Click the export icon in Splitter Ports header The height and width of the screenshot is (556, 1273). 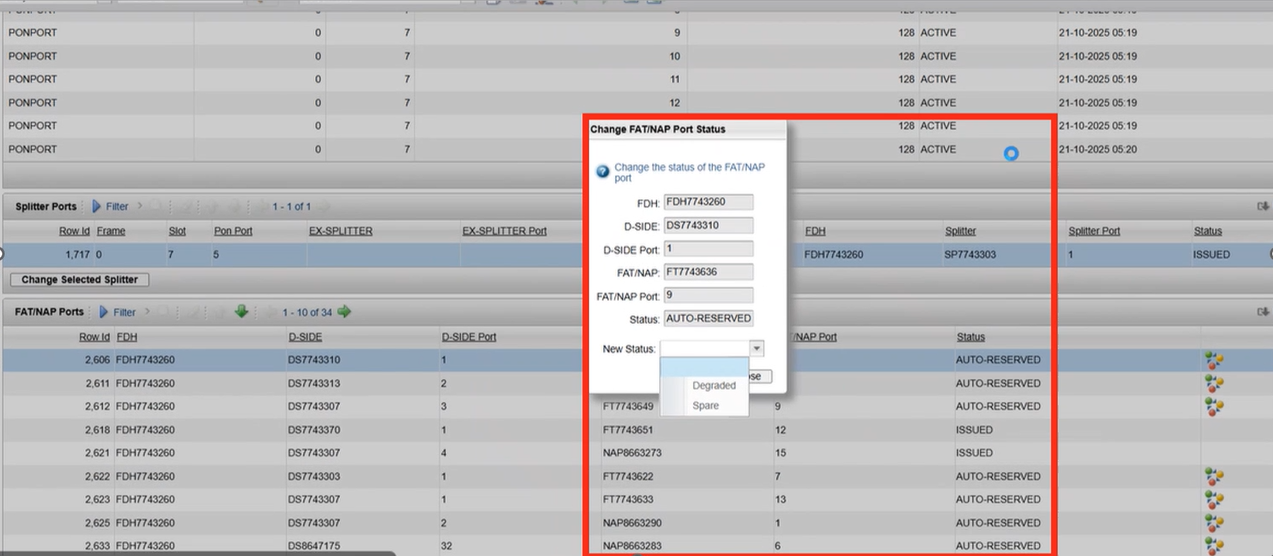(1263, 207)
